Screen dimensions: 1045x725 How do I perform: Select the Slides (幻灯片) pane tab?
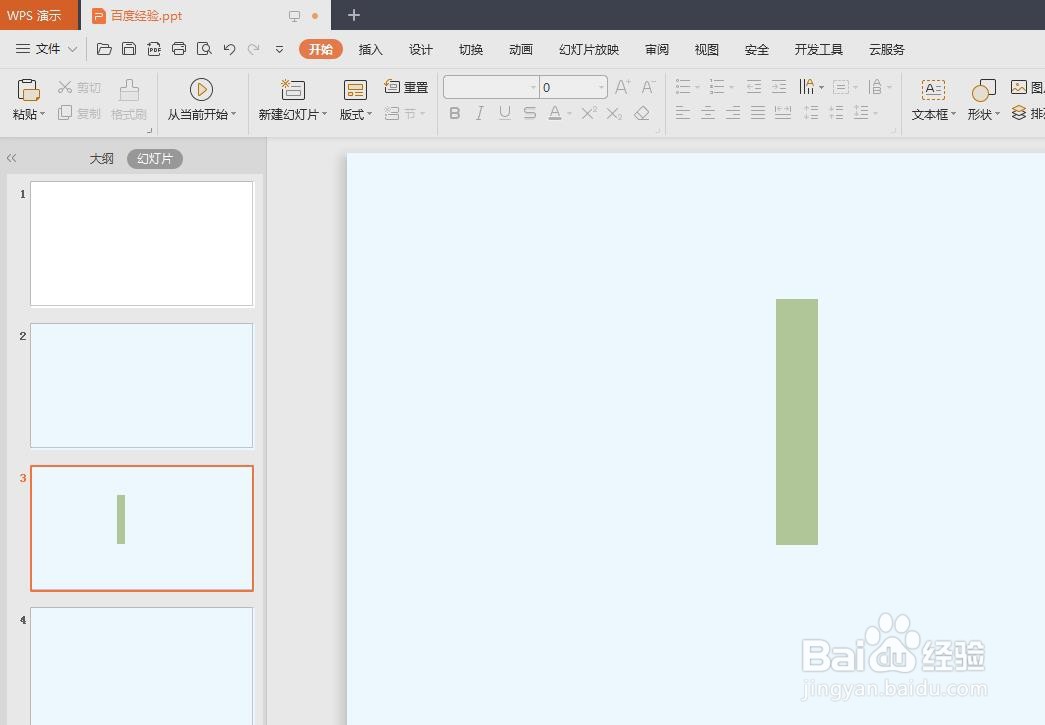point(155,159)
